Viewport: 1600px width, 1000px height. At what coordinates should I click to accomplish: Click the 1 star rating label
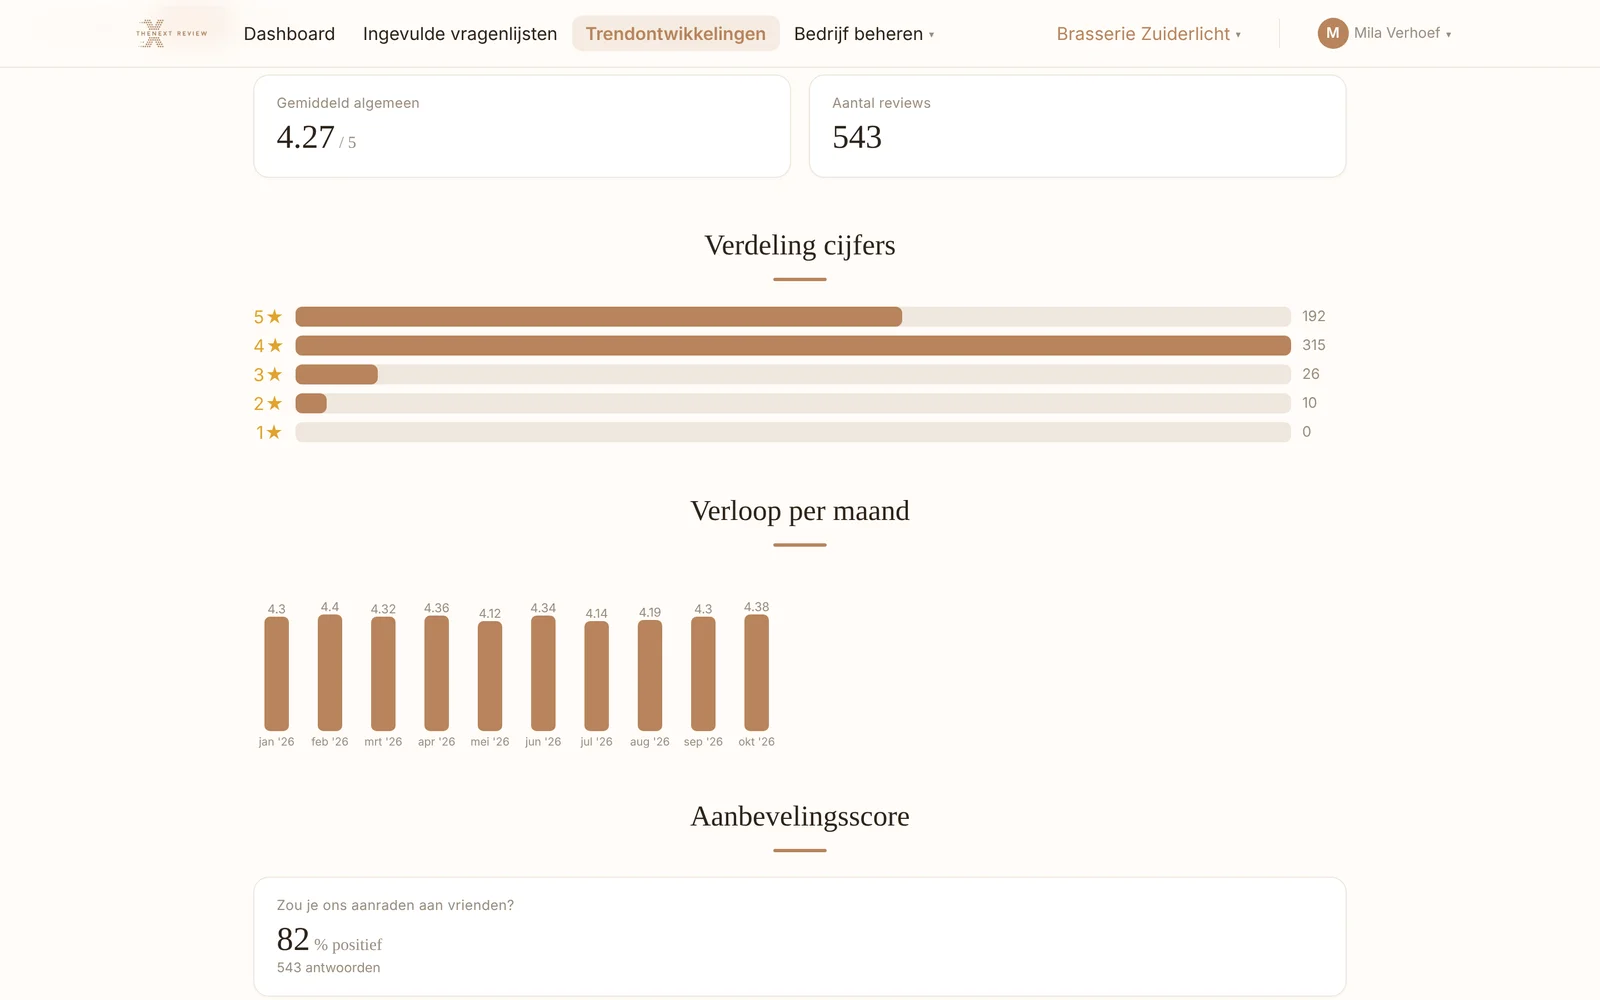pos(268,433)
